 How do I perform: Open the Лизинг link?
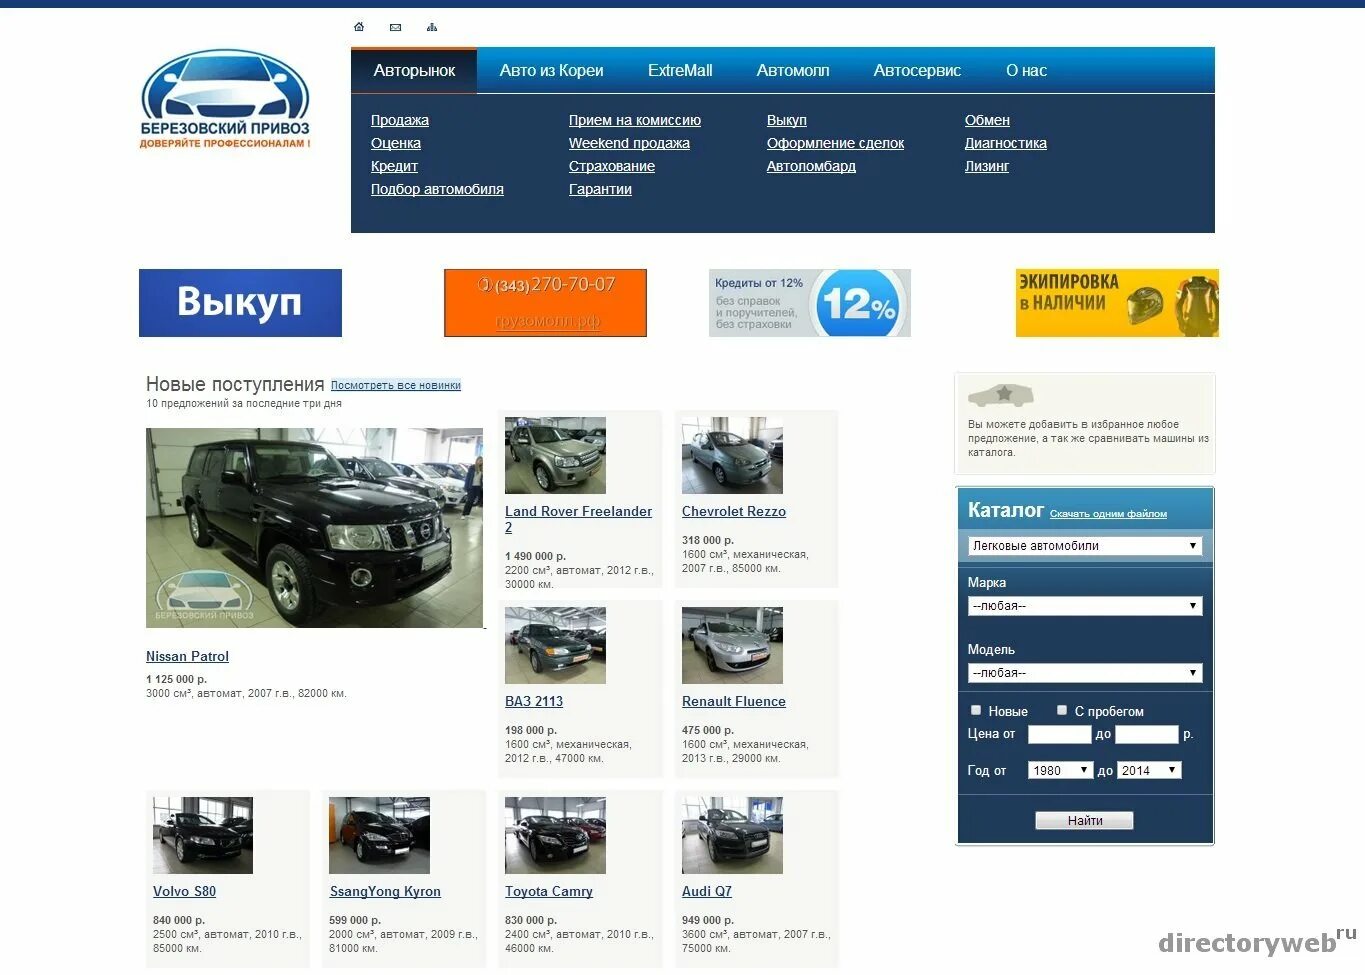click(x=987, y=166)
